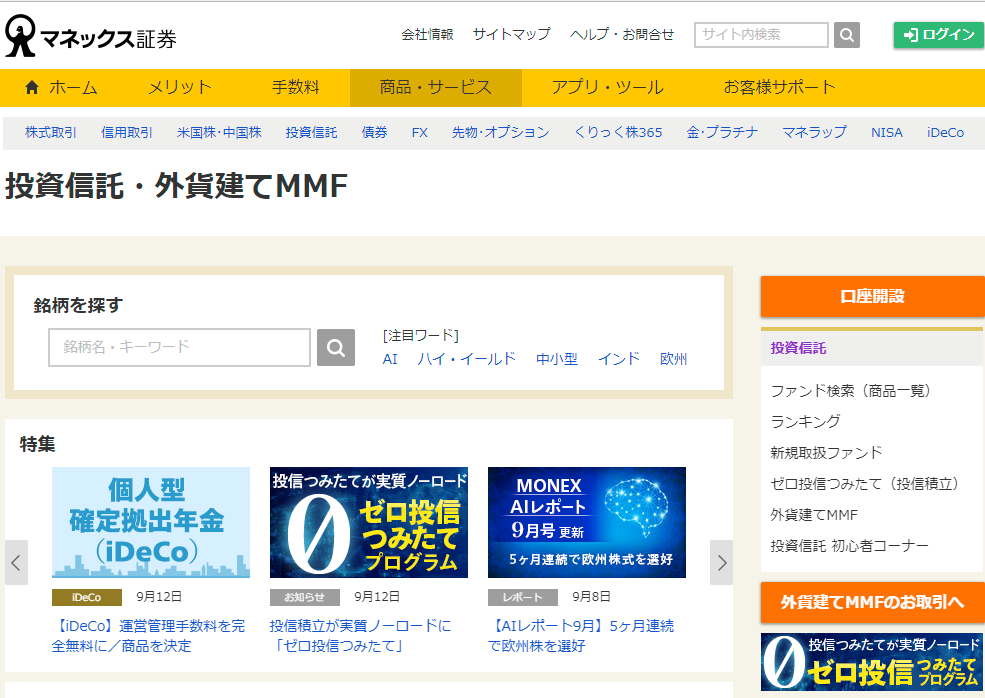Show next featured articles with right arrow
The image size is (985, 698).
click(721, 562)
